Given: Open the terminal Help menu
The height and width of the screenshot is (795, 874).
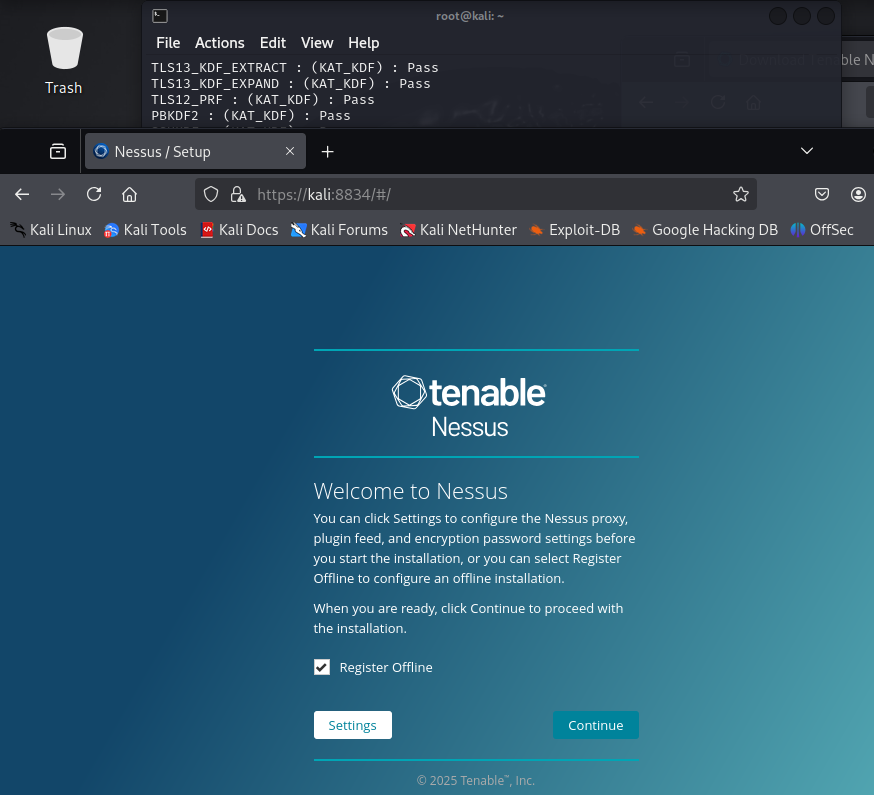Looking at the screenshot, I should click(363, 43).
